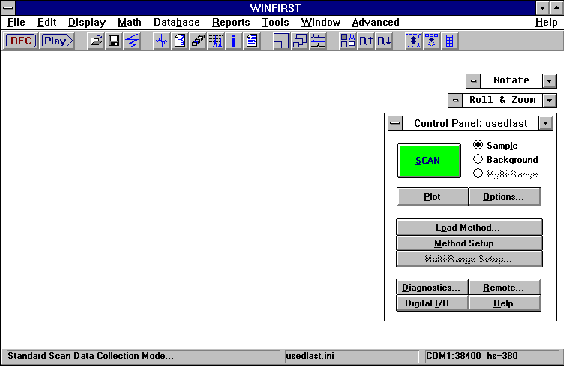Screen dimensions: 564x366
Task: Click the Roll & Zoom title bar
Action: [502, 100]
